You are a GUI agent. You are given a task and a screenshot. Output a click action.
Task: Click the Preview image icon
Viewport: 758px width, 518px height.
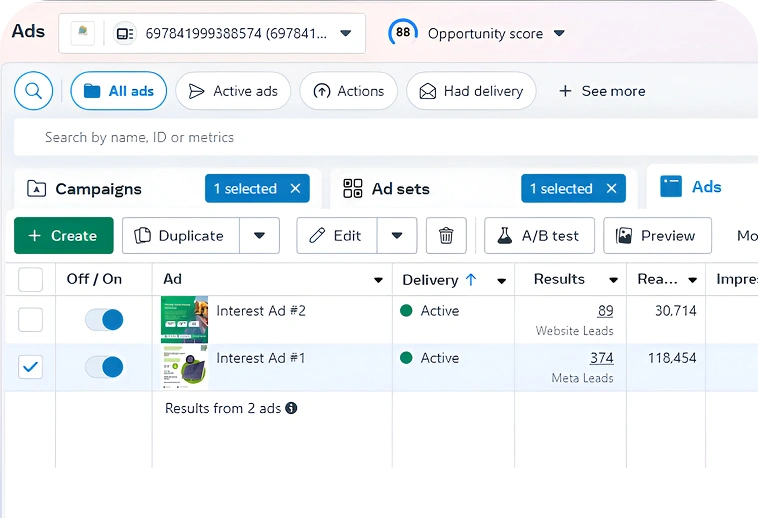[624, 236]
